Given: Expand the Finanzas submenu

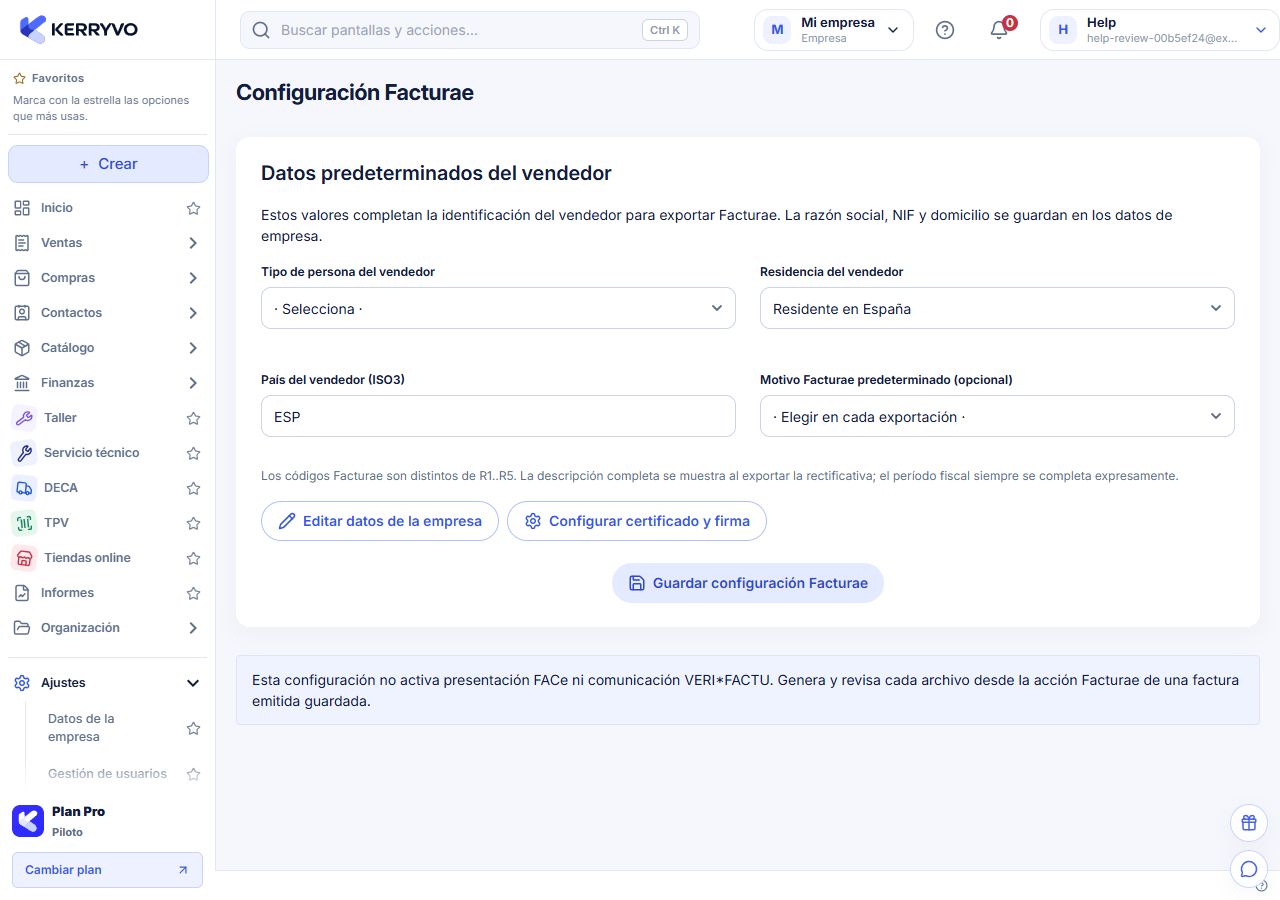Looking at the screenshot, I should (x=193, y=383).
